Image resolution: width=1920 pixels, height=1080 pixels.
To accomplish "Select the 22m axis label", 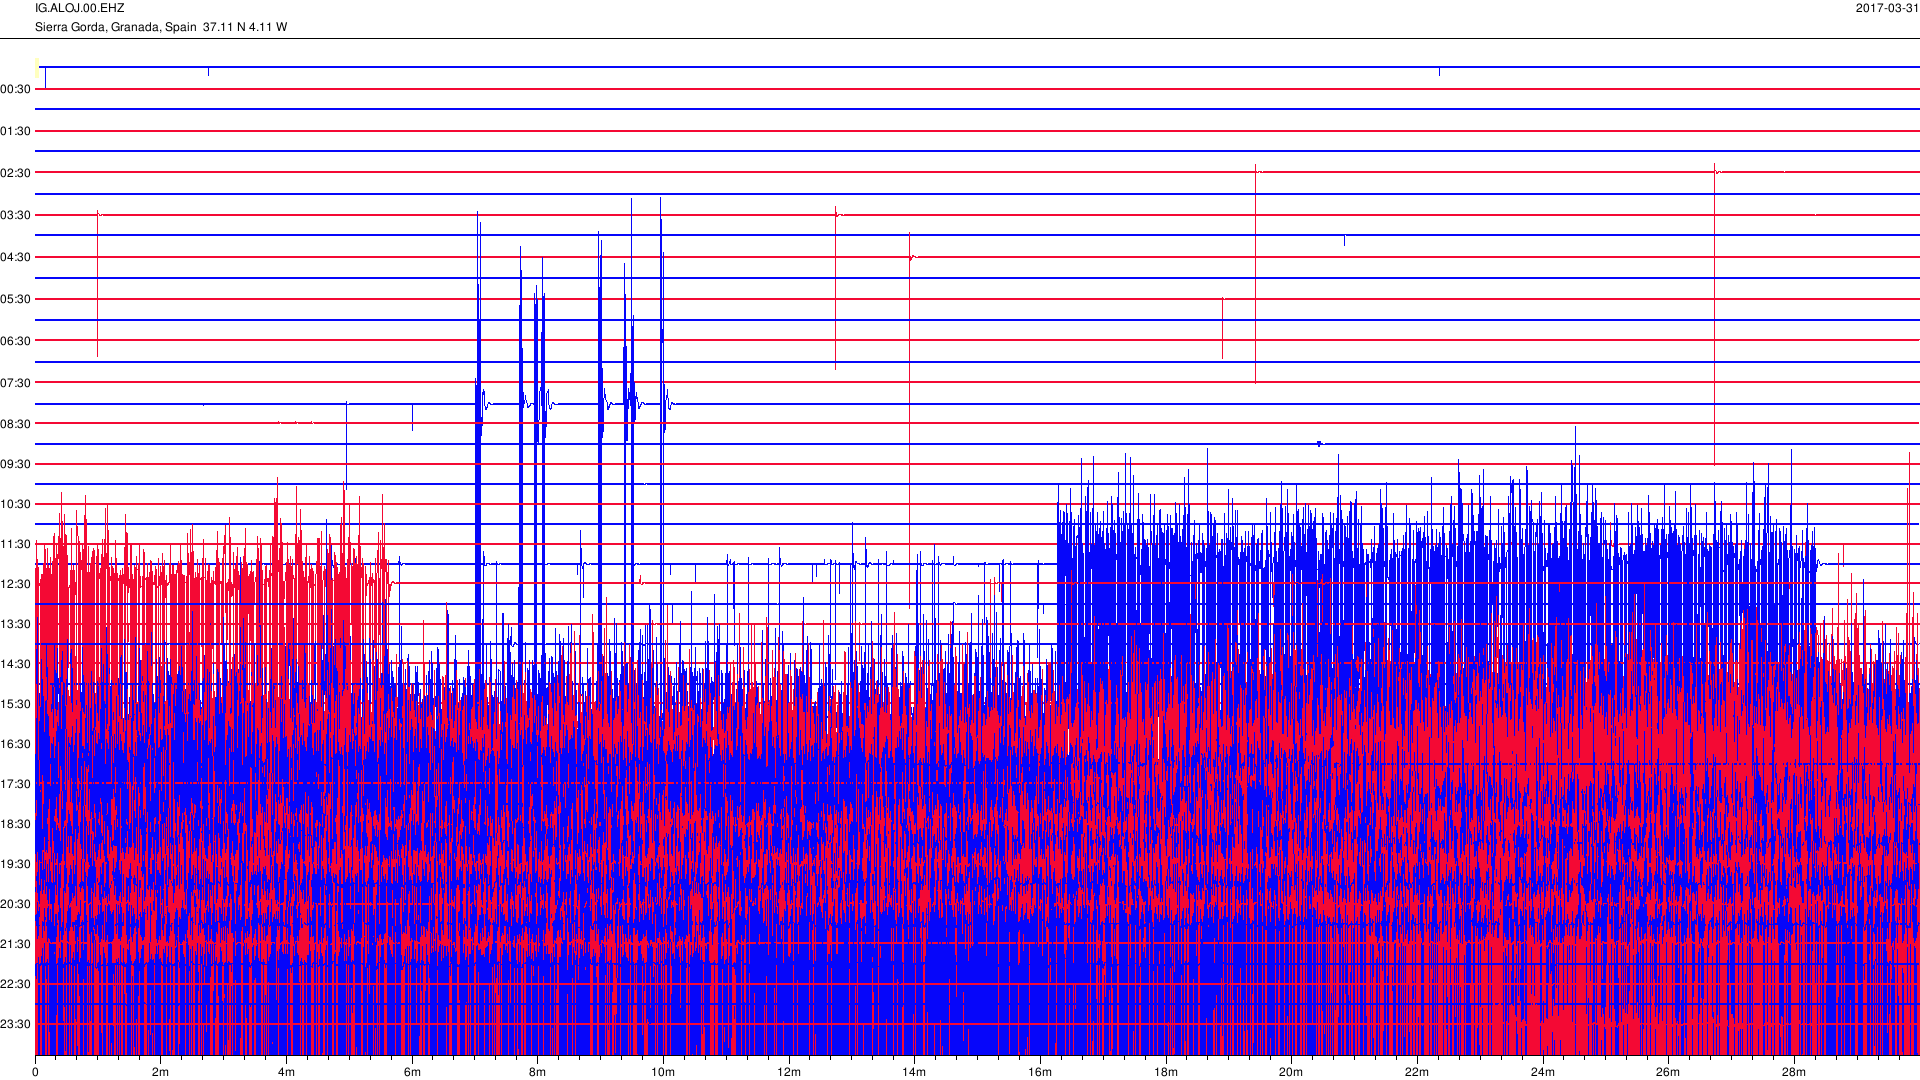I will (x=1417, y=1072).
